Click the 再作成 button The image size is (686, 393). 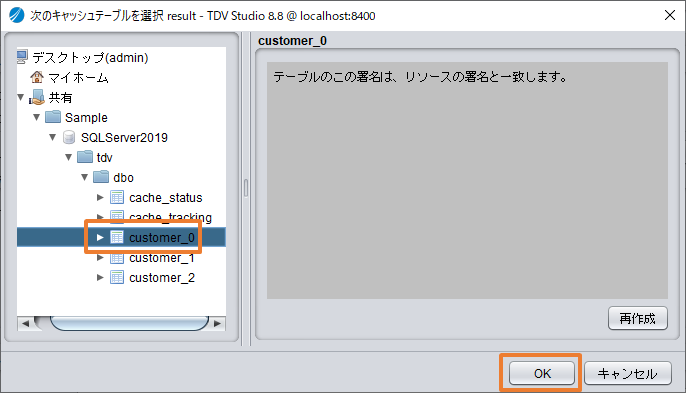637,318
